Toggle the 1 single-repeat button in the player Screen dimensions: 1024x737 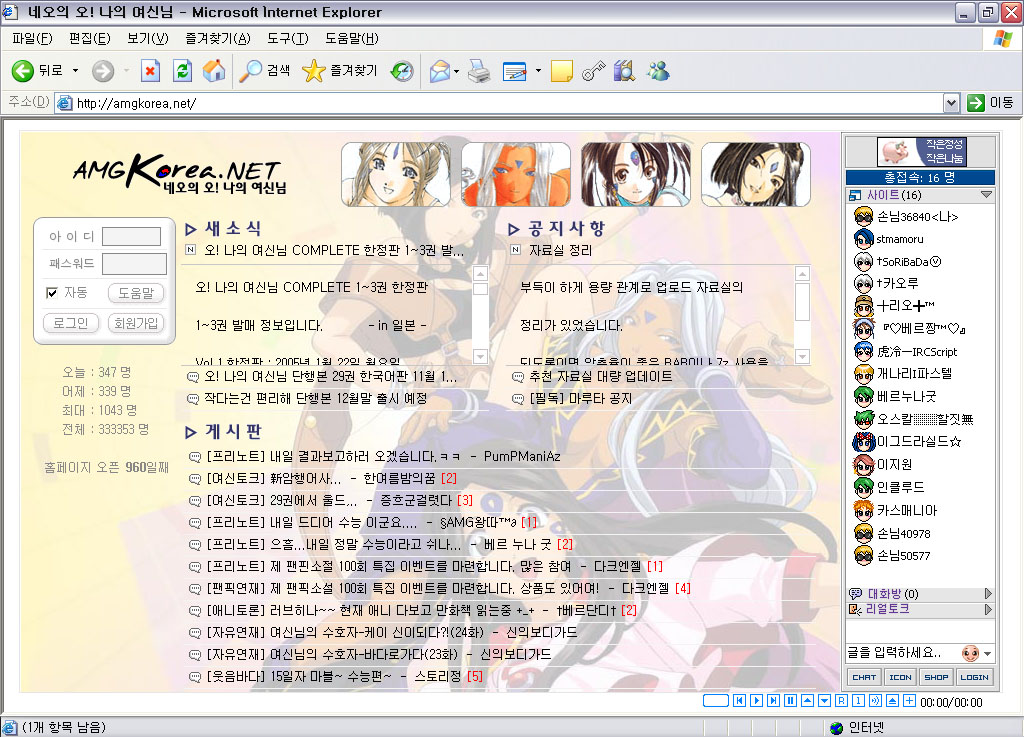point(858,700)
